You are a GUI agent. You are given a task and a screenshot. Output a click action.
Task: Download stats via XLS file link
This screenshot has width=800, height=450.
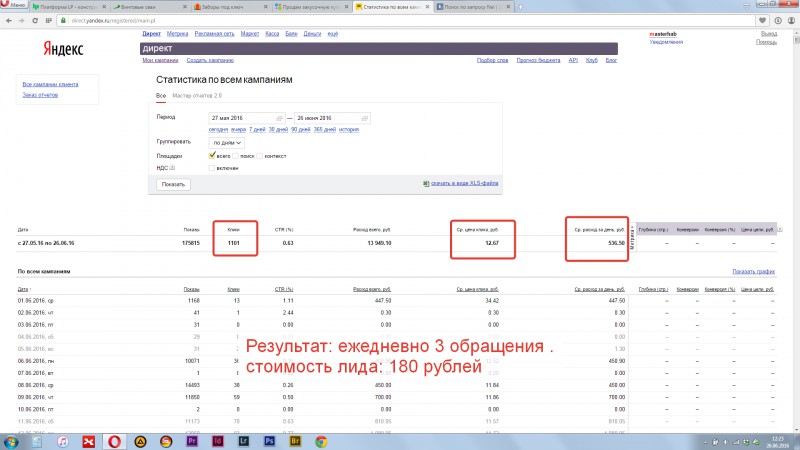[464, 183]
